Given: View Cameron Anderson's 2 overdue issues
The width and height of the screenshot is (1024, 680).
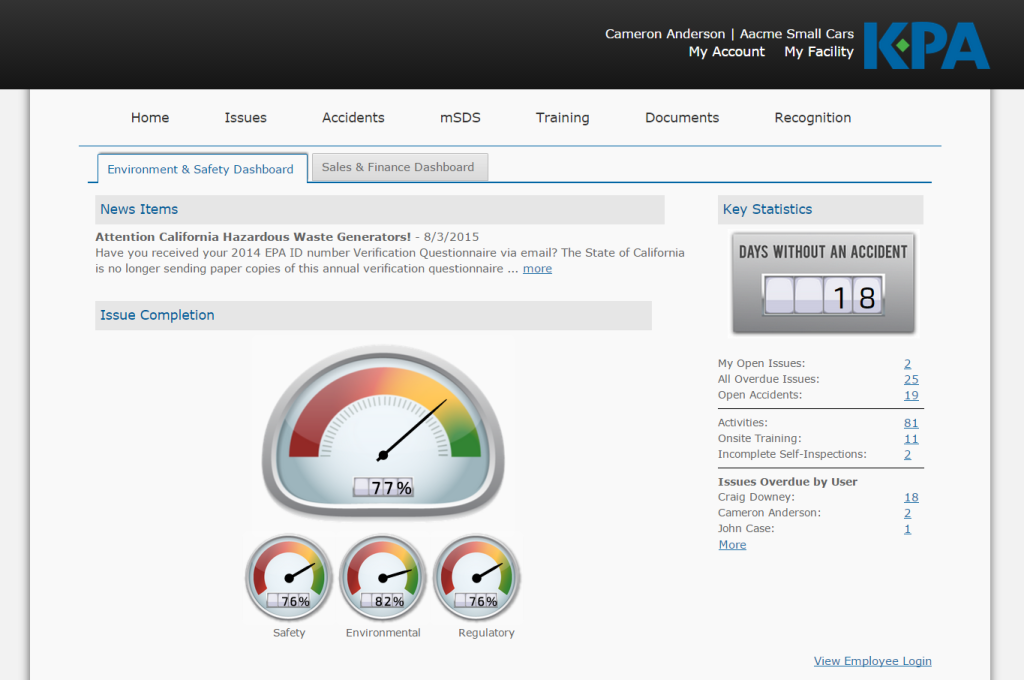Looking at the screenshot, I should (907, 513).
